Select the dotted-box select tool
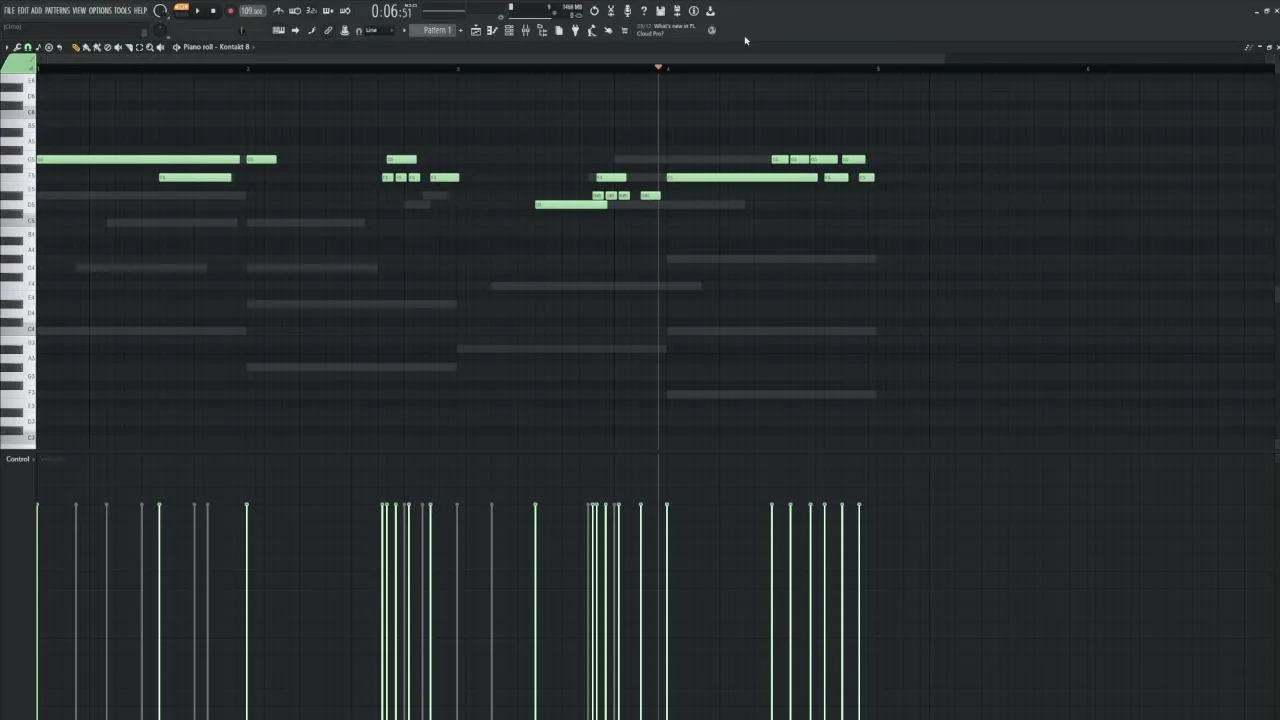This screenshot has height=720, width=1280. coord(139,47)
